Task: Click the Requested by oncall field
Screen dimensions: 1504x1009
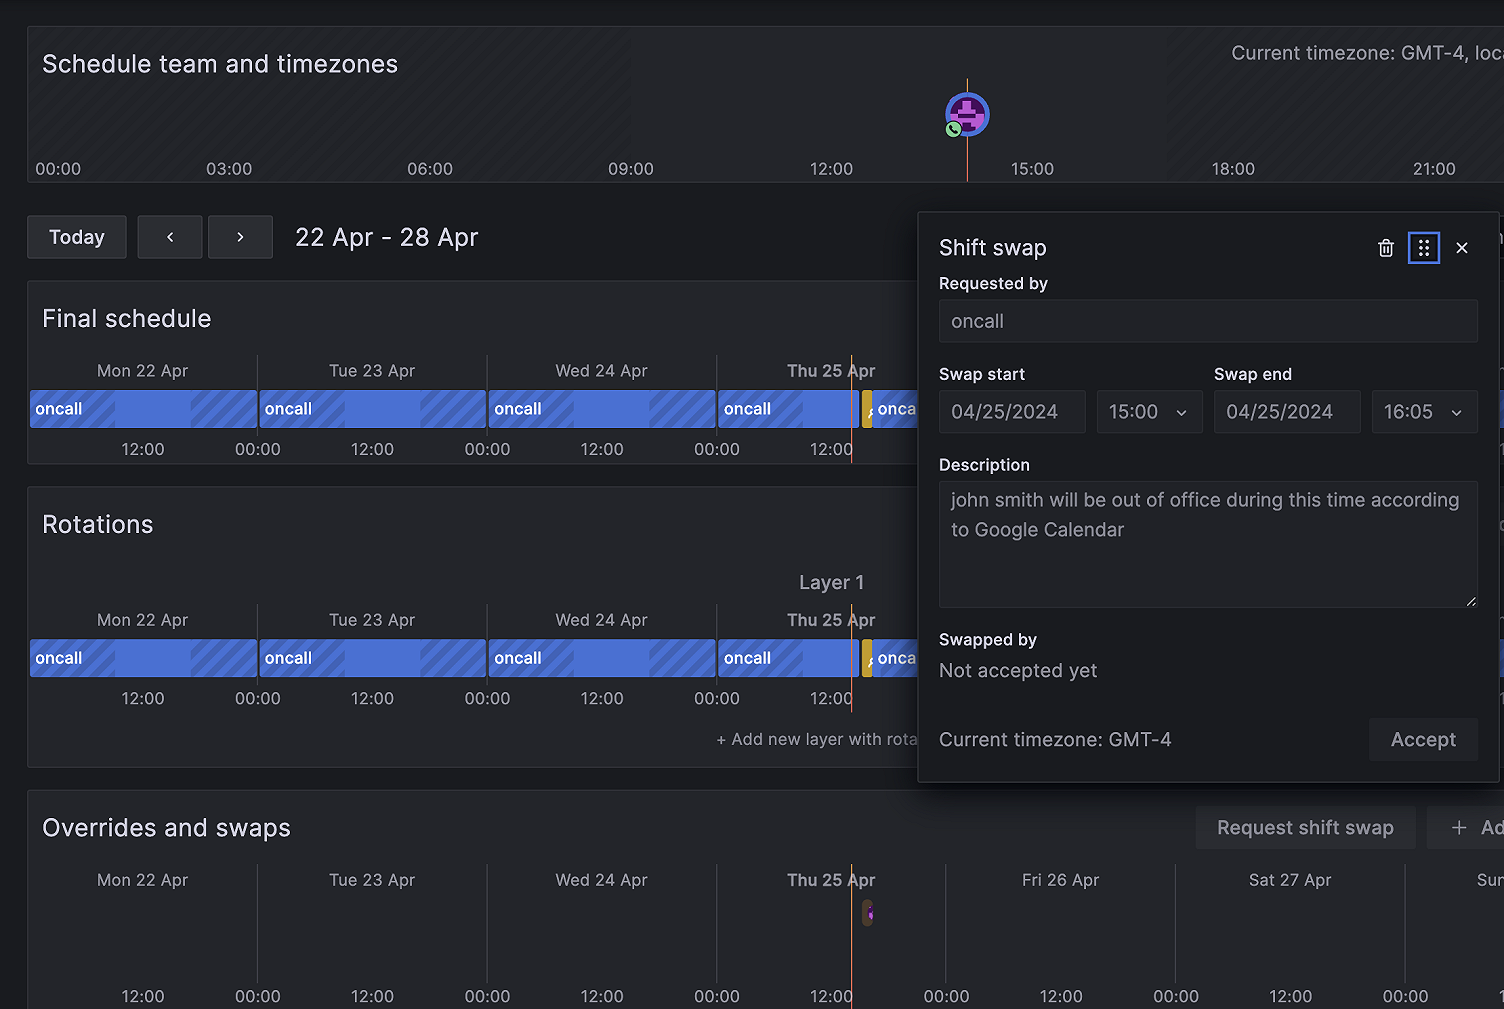Action: (1207, 321)
